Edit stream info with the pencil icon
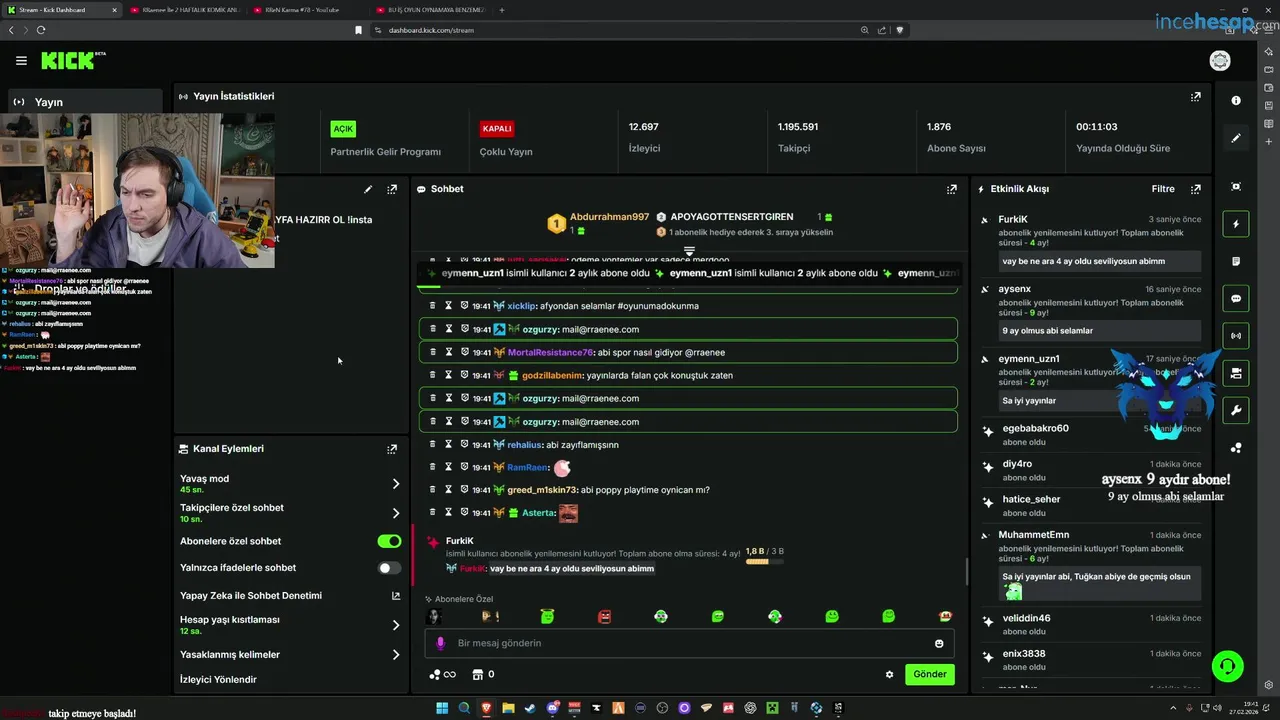The width and height of the screenshot is (1280, 720). click(368, 189)
